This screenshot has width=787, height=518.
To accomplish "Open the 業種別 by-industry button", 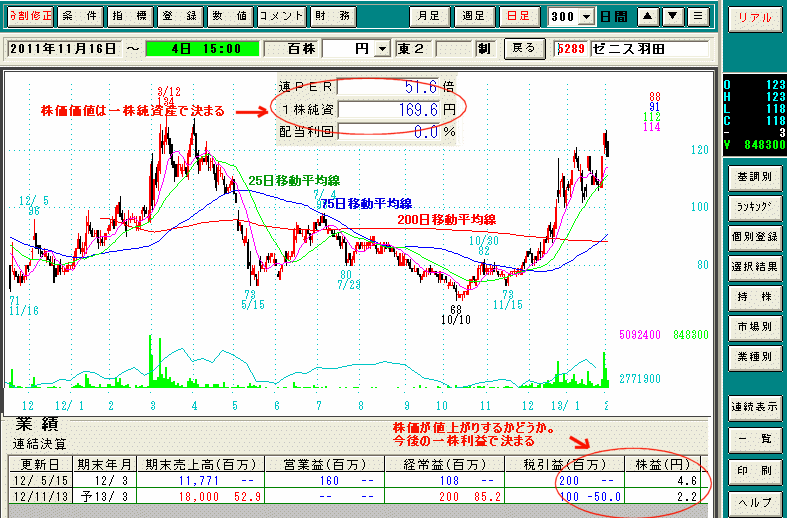I will [754, 357].
